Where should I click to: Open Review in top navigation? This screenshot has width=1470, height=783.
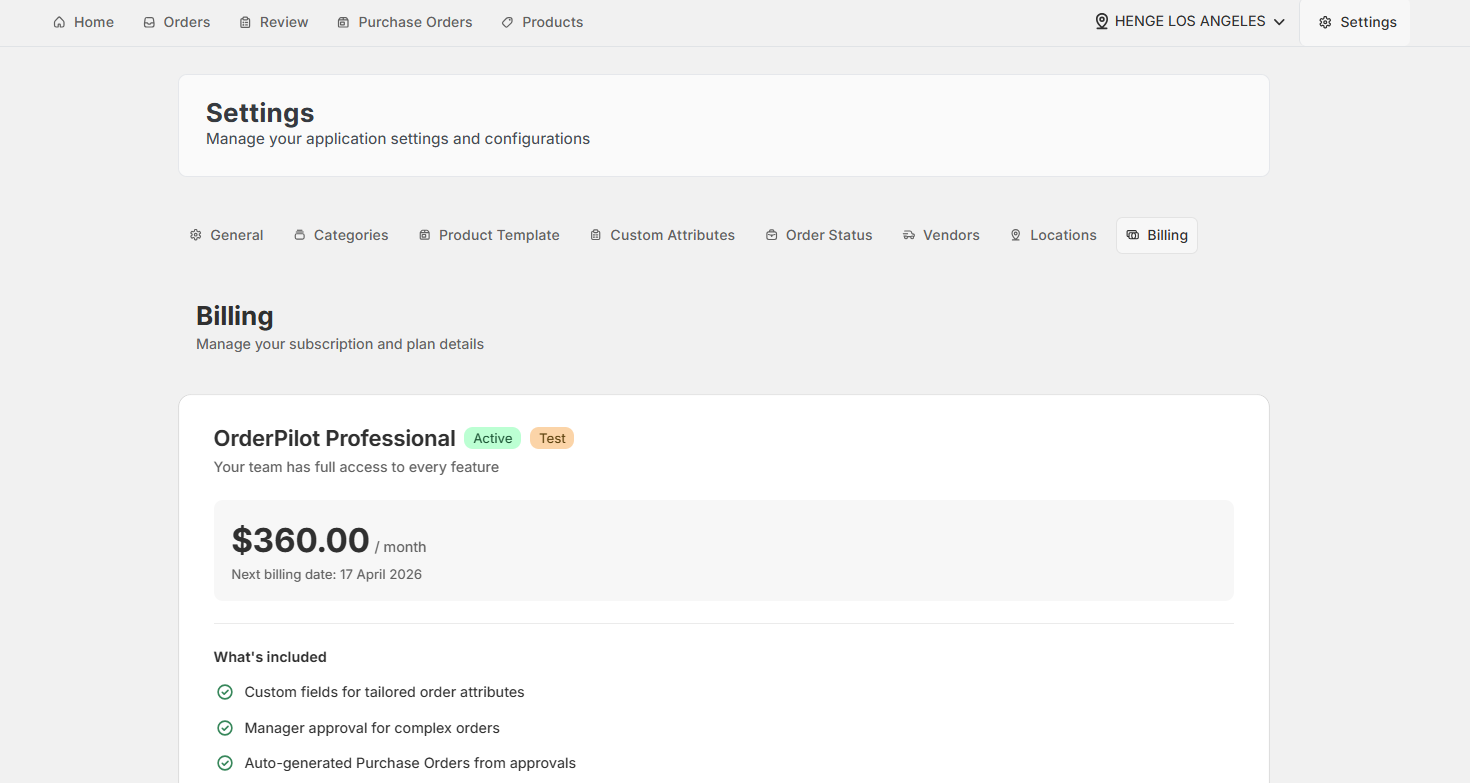[274, 22]
